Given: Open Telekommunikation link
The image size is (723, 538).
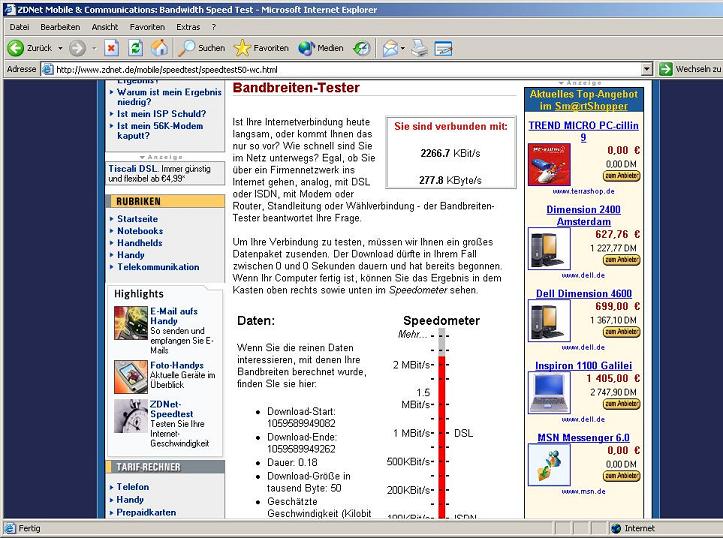Looking at the screenshot, I should point(158,266).
